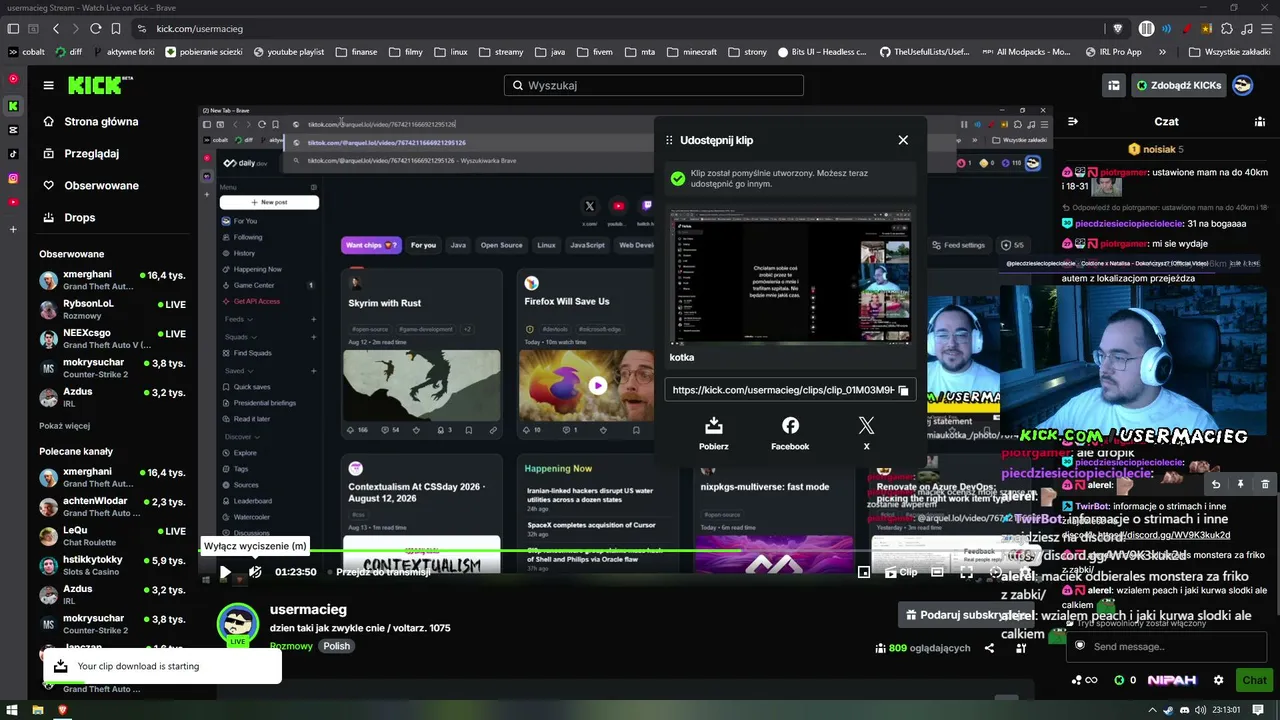The image size is (1280, 720).
Task: Share the usermacieg stream
Action: coord(989,648)
